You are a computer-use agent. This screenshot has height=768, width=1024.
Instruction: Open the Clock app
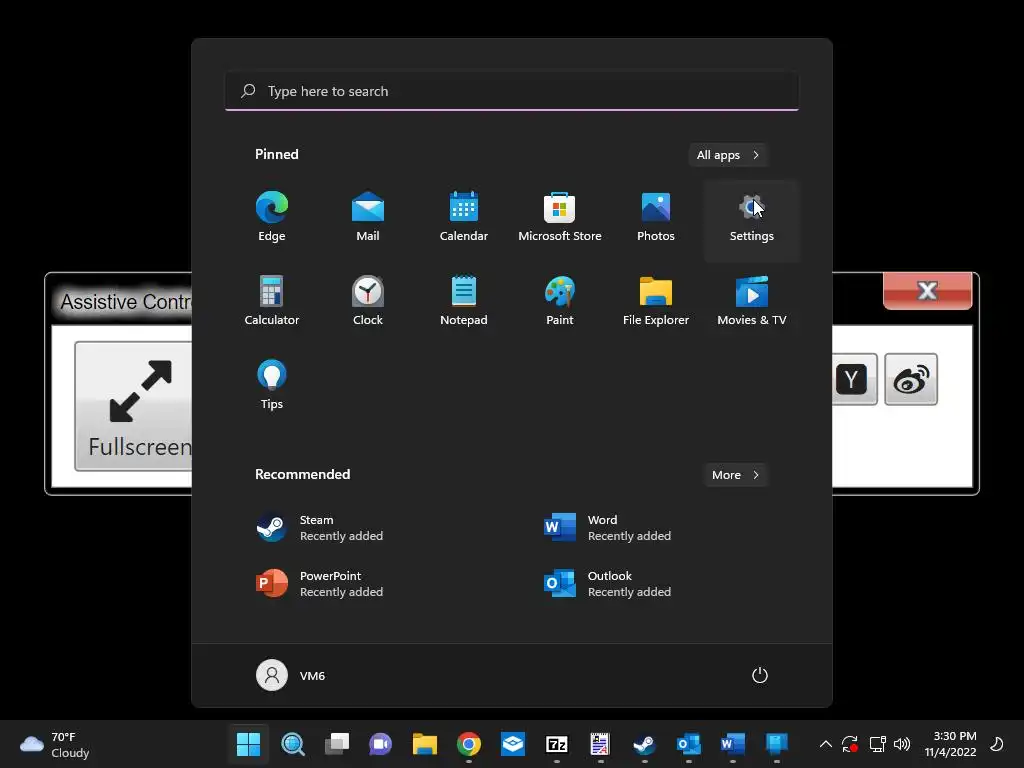click(x=368, y=301)
